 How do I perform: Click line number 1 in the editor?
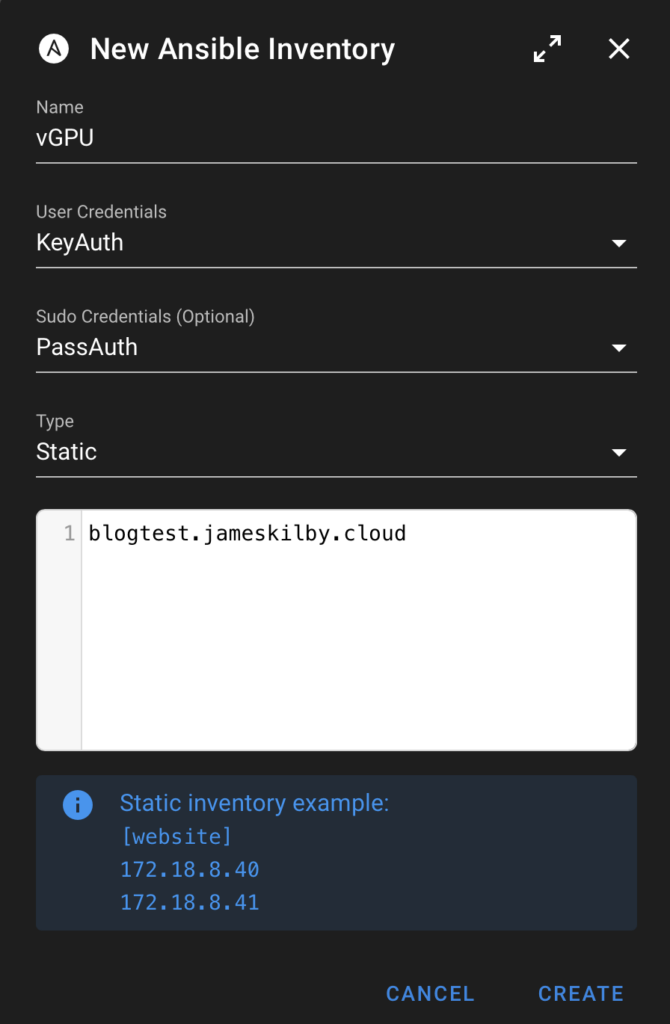67,533
